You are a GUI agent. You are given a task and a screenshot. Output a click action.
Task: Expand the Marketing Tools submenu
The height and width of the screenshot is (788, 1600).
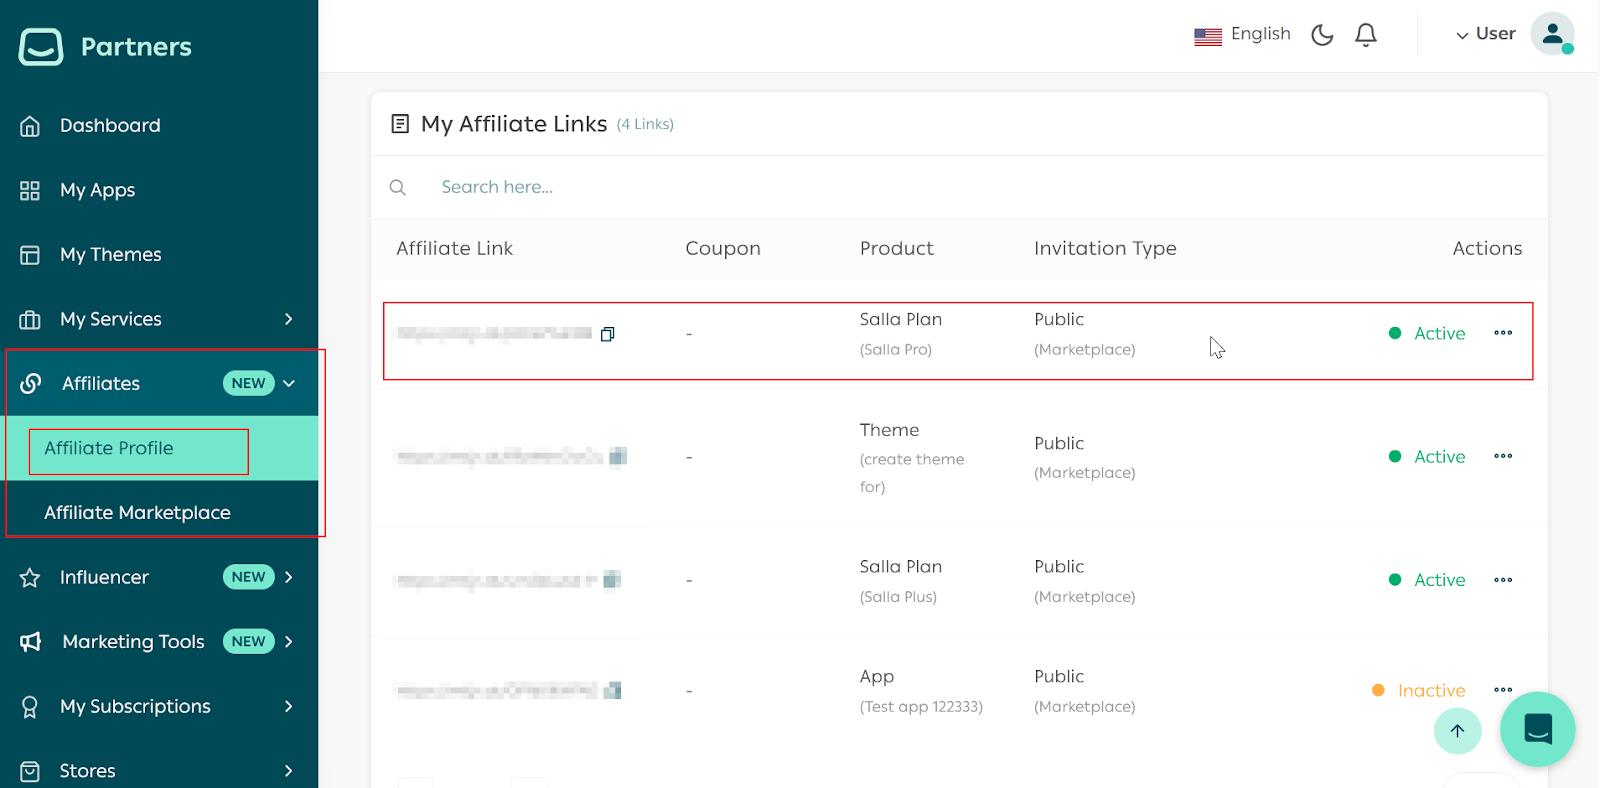pyautogui.click(x=288, y=642)
